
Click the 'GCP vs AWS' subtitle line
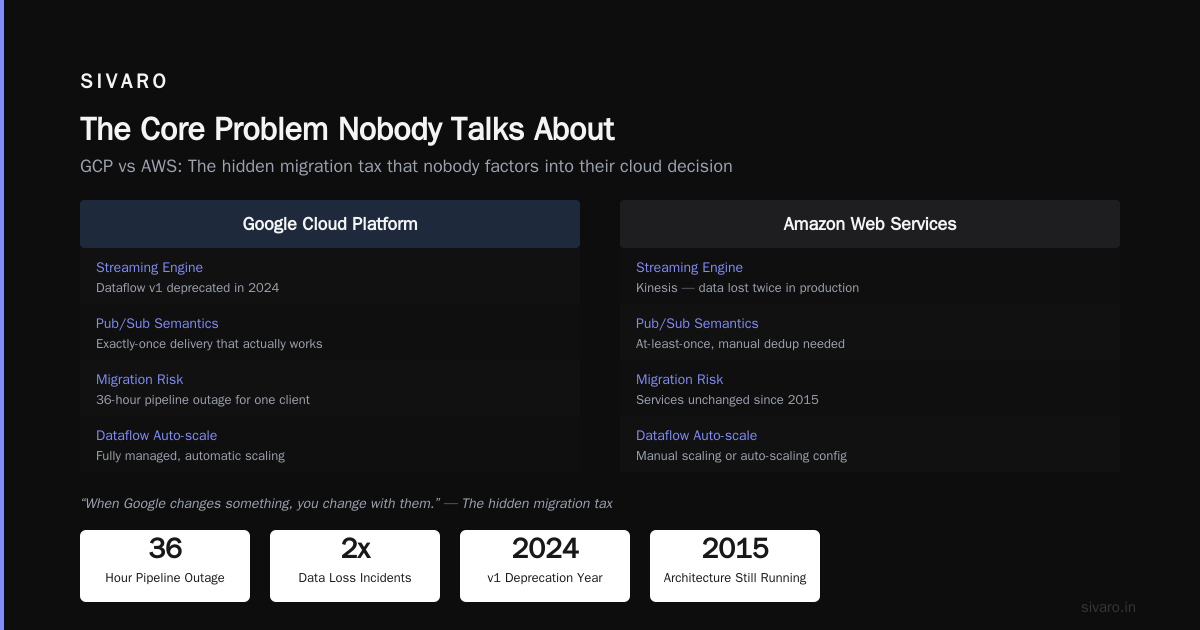[406, 166]
